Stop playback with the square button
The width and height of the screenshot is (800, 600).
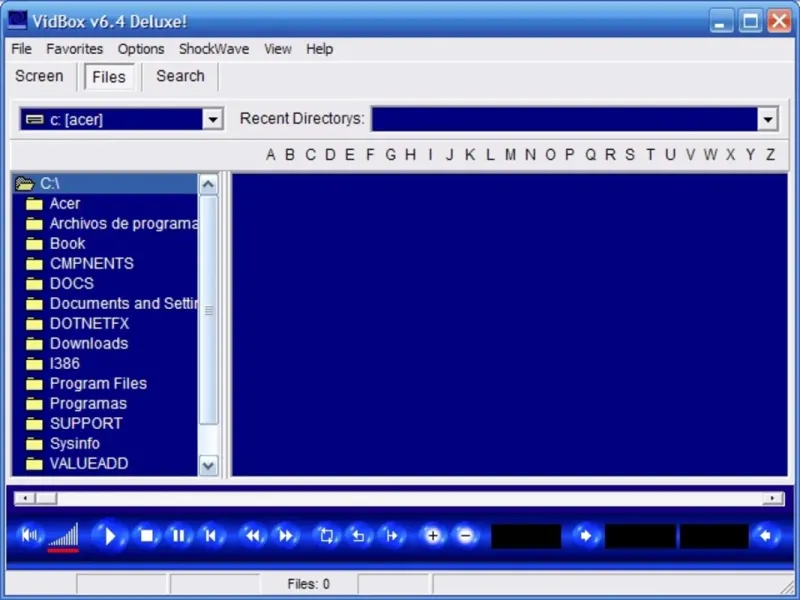(x=146, y=536)
